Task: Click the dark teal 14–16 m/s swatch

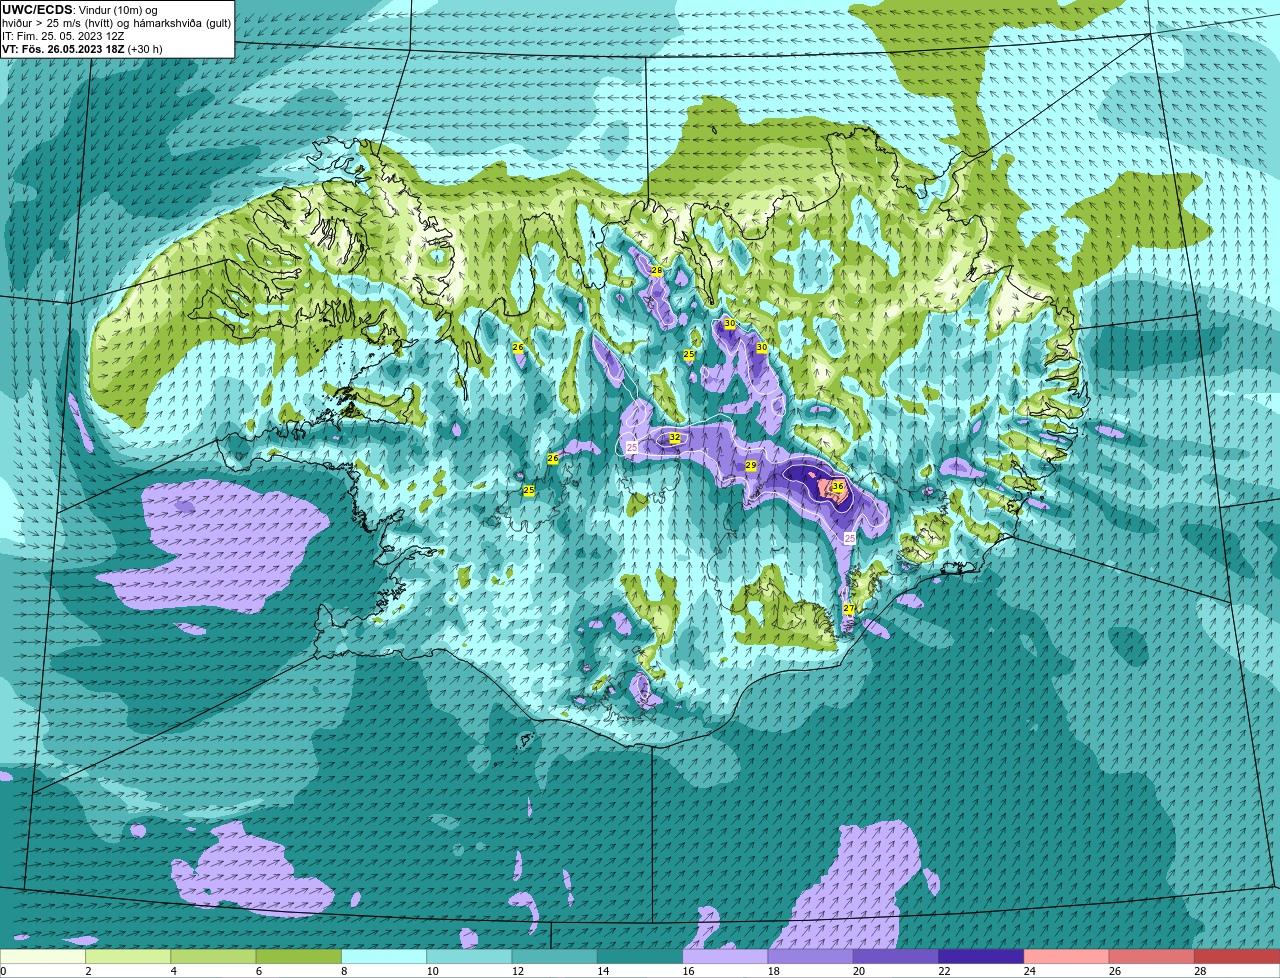Action: pos(640,957)
